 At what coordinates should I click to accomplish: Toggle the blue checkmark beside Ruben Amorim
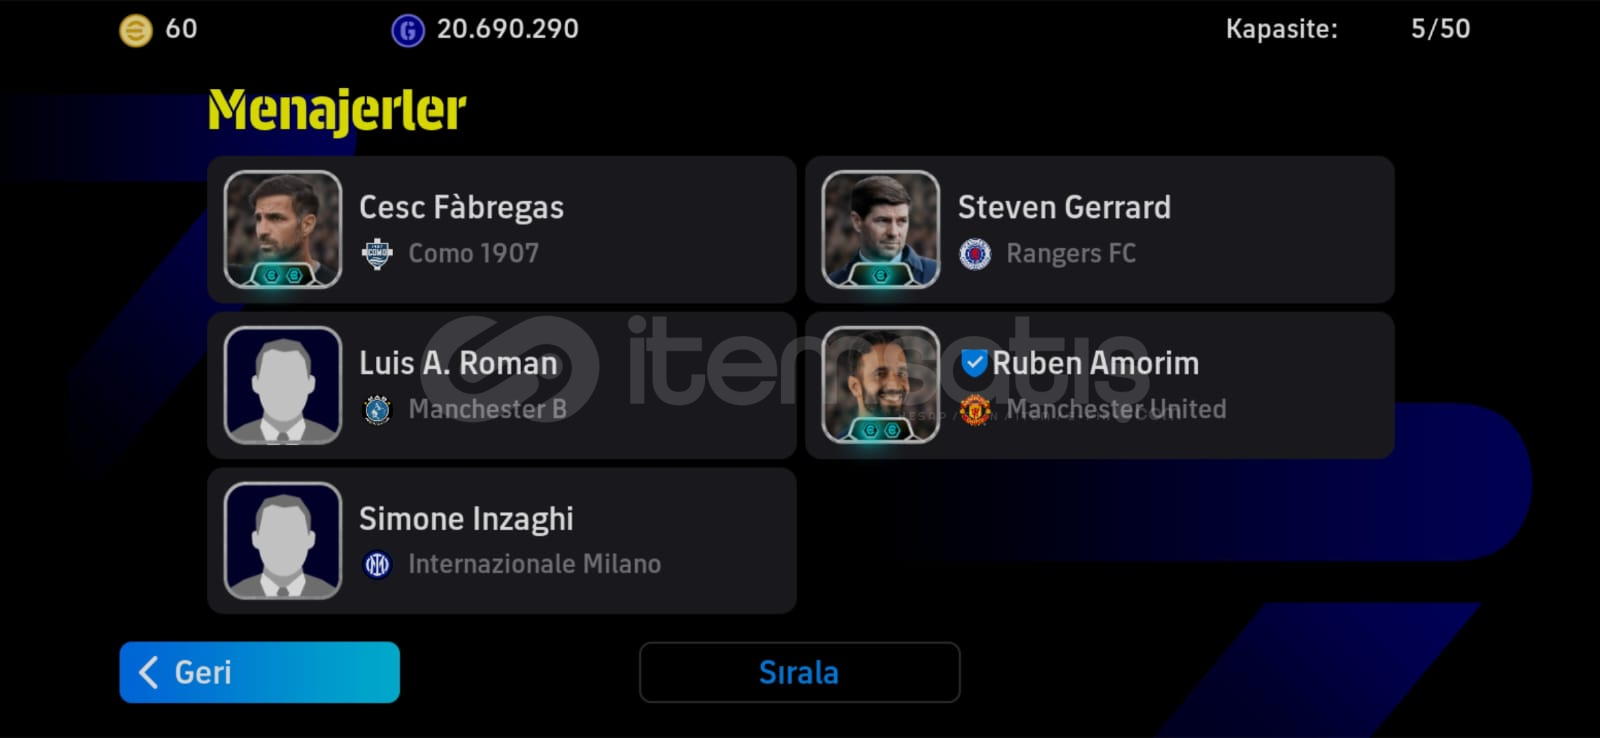click(974, 362)
